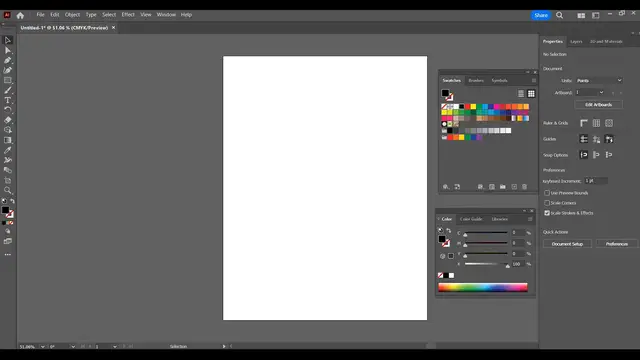Screen dimensions: 640x360
Task: Click the Keyboard Increment field
Action: [x=596, y=180]
